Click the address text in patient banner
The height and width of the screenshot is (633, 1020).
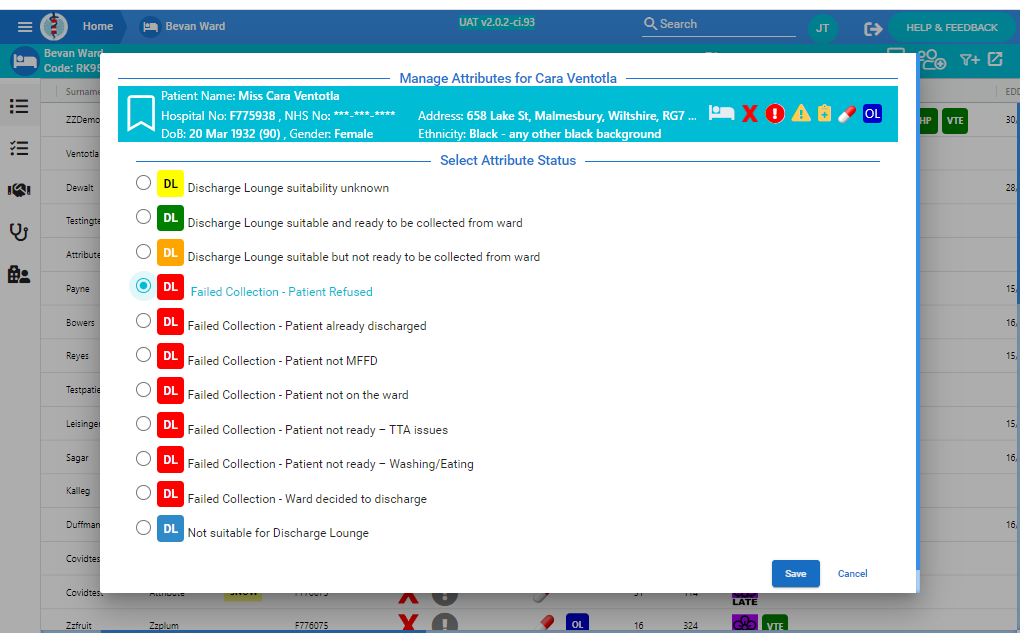pos(557,116)
